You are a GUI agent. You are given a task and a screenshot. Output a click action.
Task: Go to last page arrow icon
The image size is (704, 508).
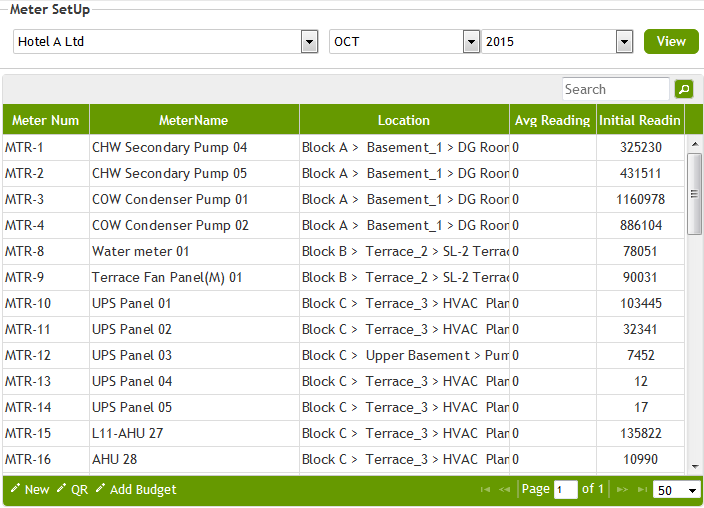[641, 490]
